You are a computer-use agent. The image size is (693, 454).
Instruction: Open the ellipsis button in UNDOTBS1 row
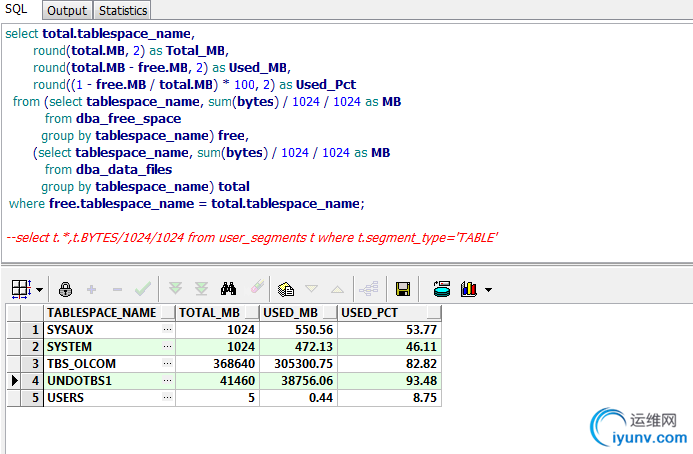168,380
